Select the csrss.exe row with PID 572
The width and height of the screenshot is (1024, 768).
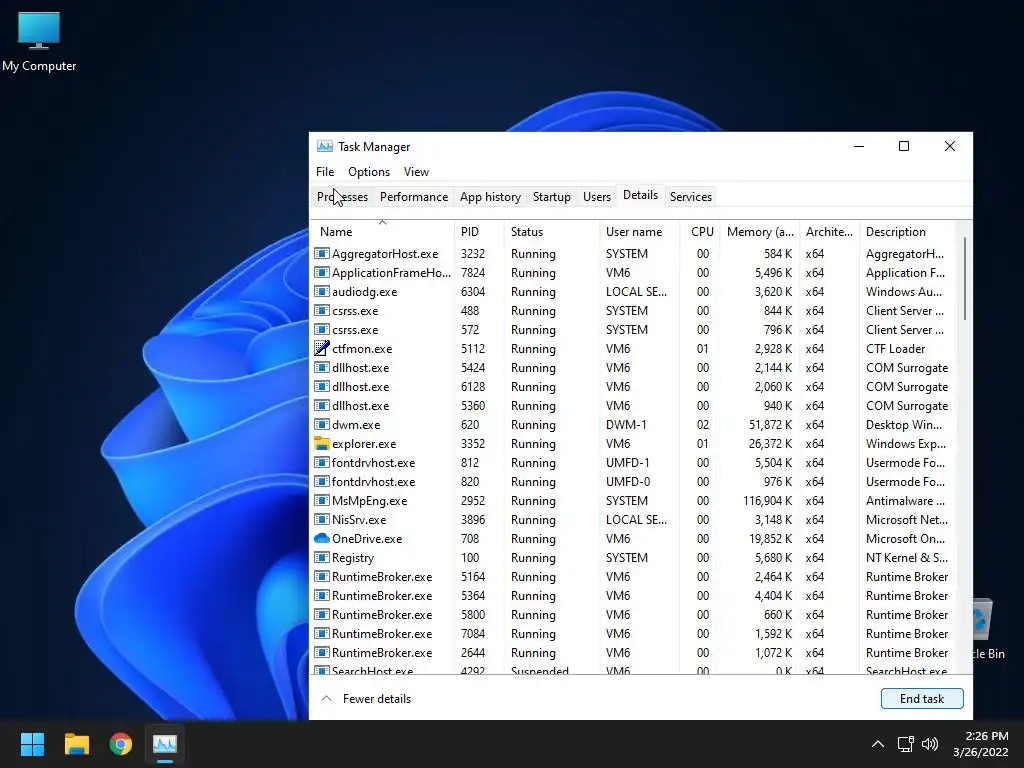coord(633,330)
